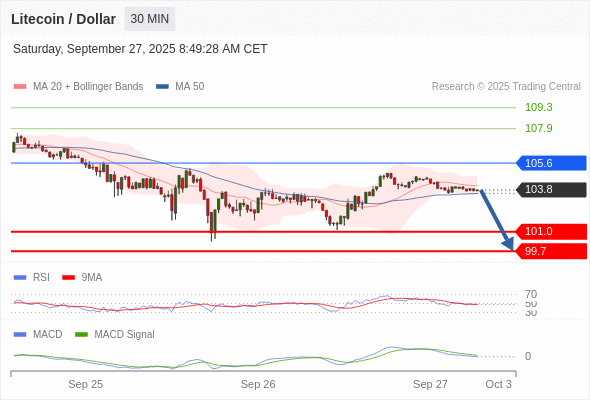This screenshot has width=590, height=400.
Task: Click the MACD Signal legend marker
Action: pyautogui.click(x=81, y=334)
